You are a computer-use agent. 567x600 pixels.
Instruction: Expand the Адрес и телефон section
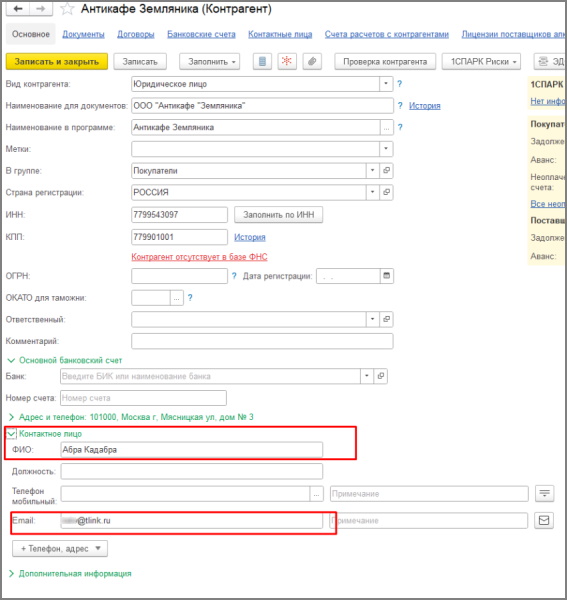pos(11,417)
